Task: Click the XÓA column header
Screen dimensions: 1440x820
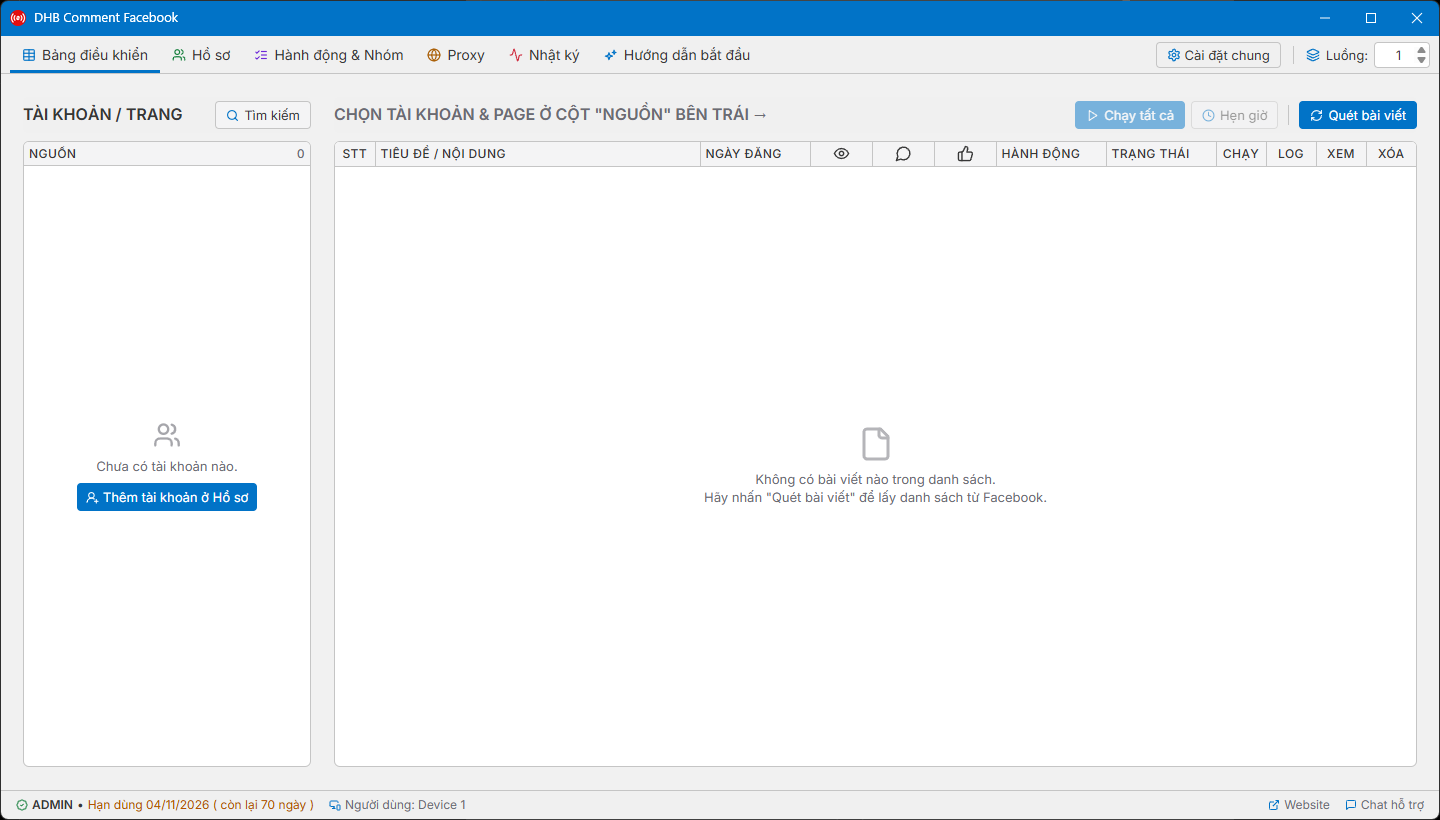Action: (1391, 154)
